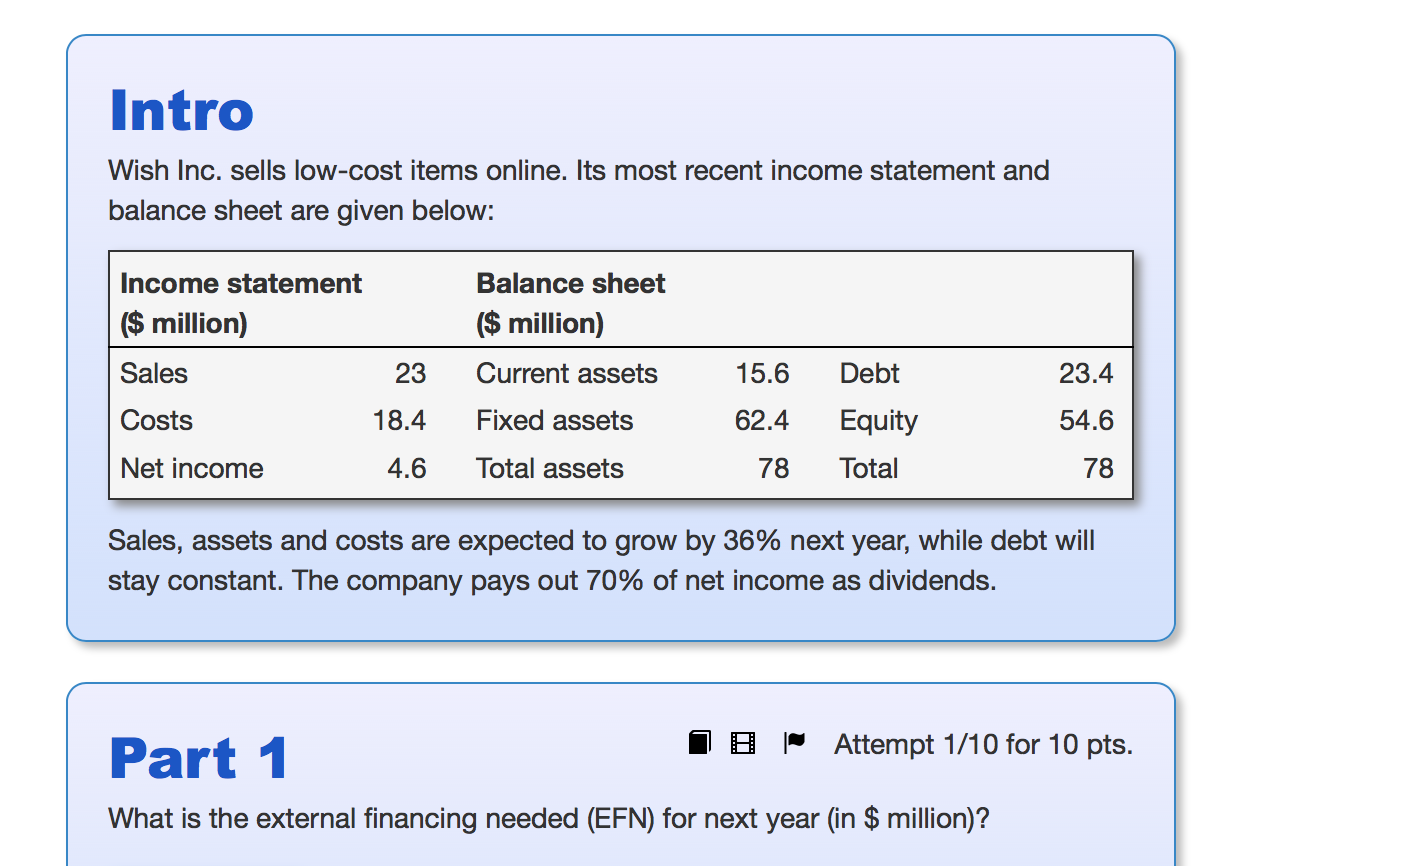Click the flag icon in Part 1
This screenshot has width=1408, height=866.
[794, 742]
